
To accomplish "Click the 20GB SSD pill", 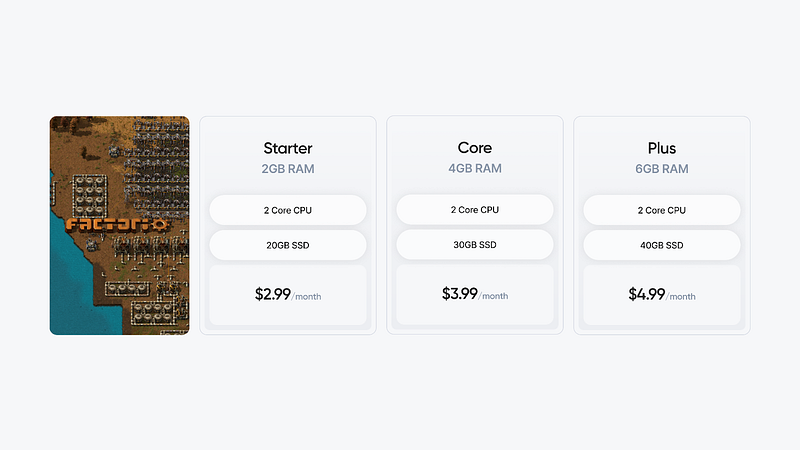I will (x=288, y=245).
